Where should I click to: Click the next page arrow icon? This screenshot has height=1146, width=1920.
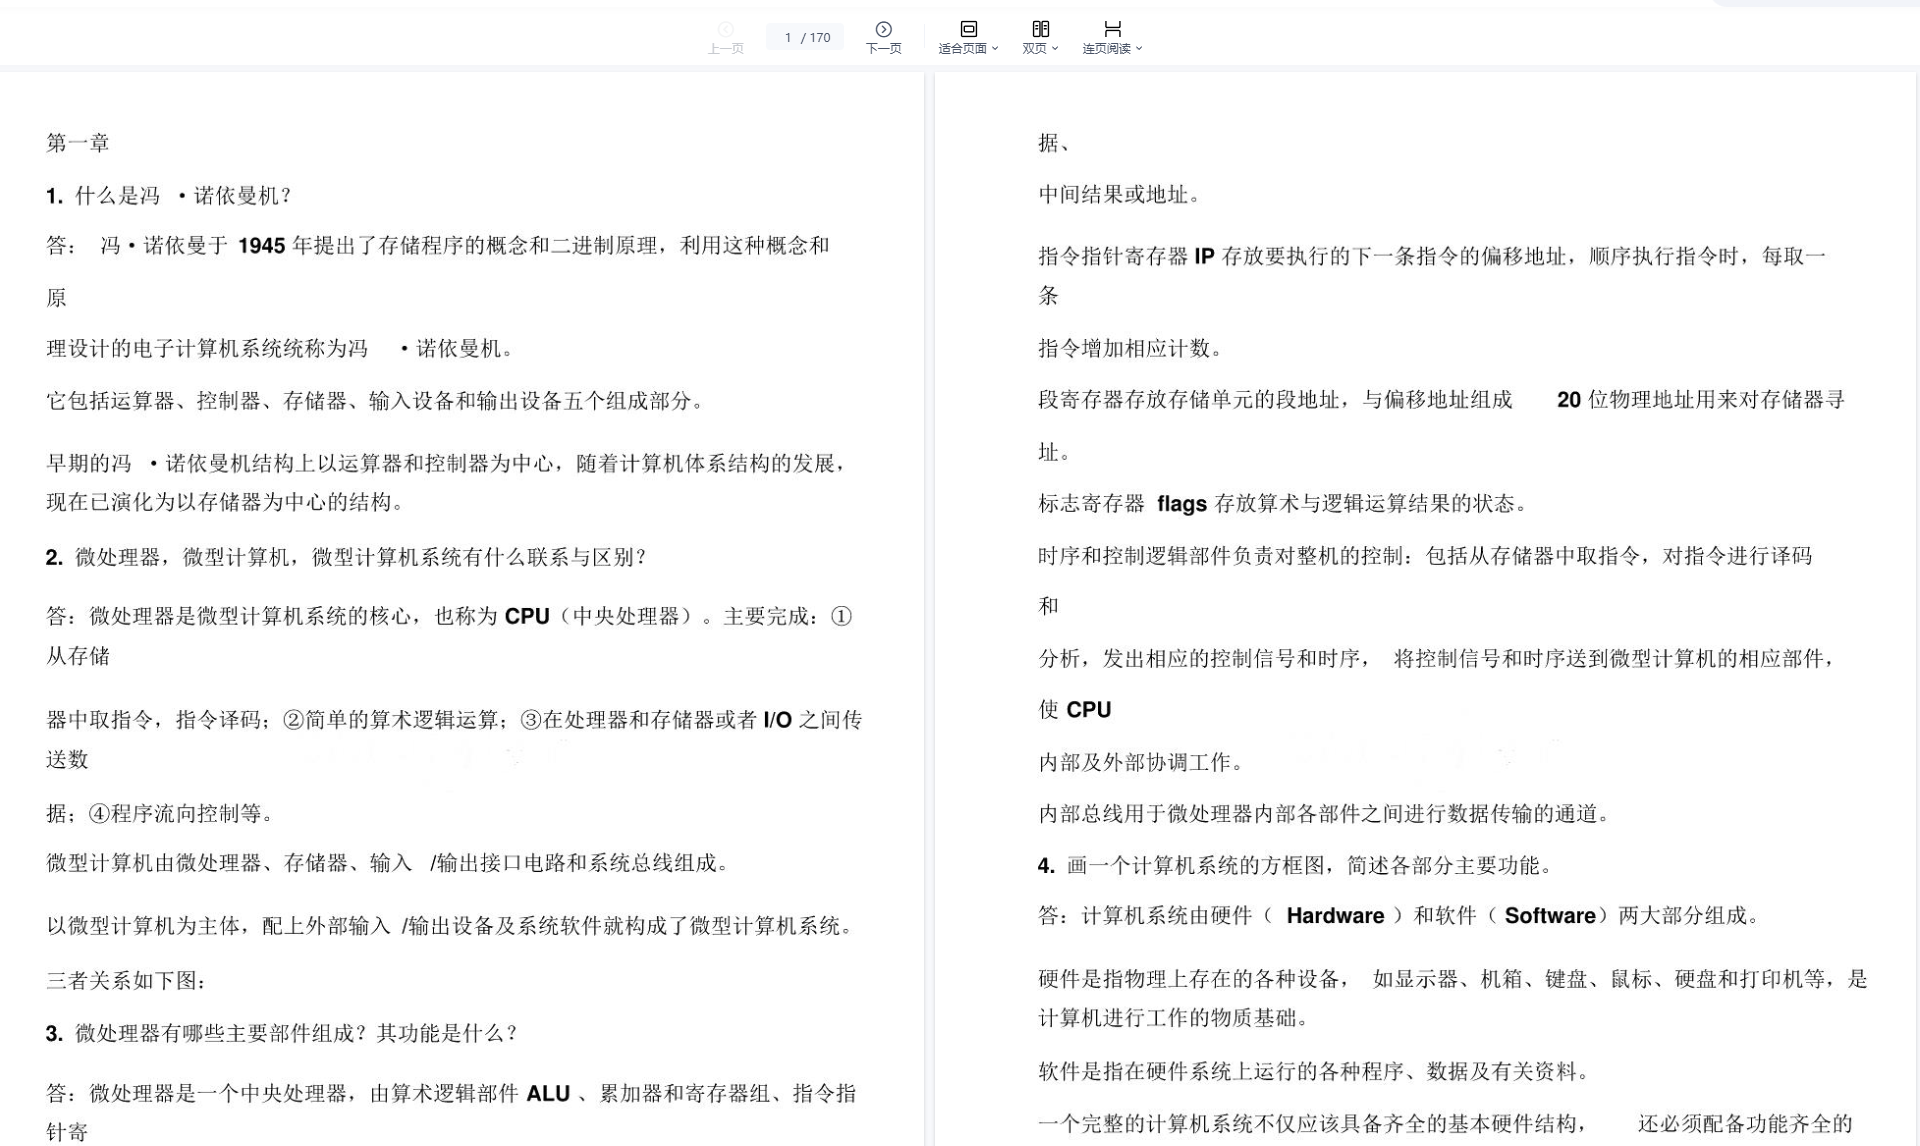(x=883, y=29)
